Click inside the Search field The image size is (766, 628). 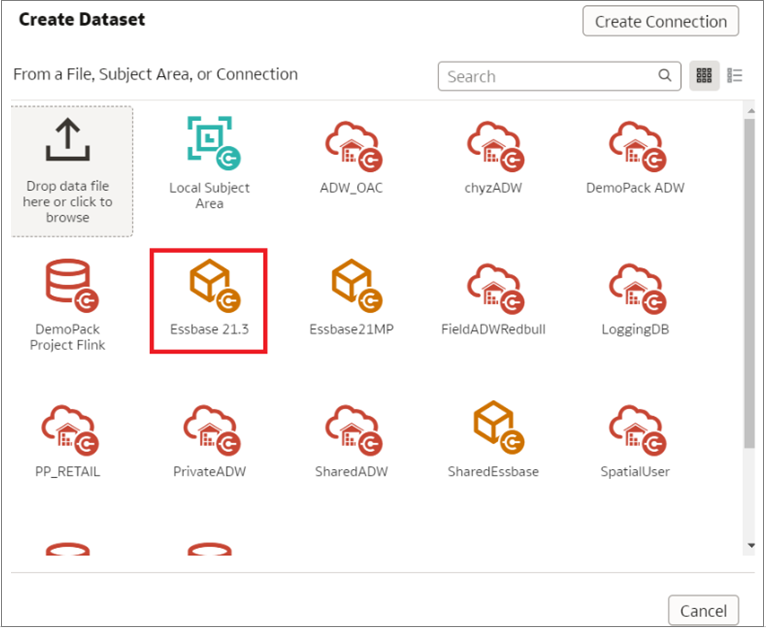tap(550, 76)
